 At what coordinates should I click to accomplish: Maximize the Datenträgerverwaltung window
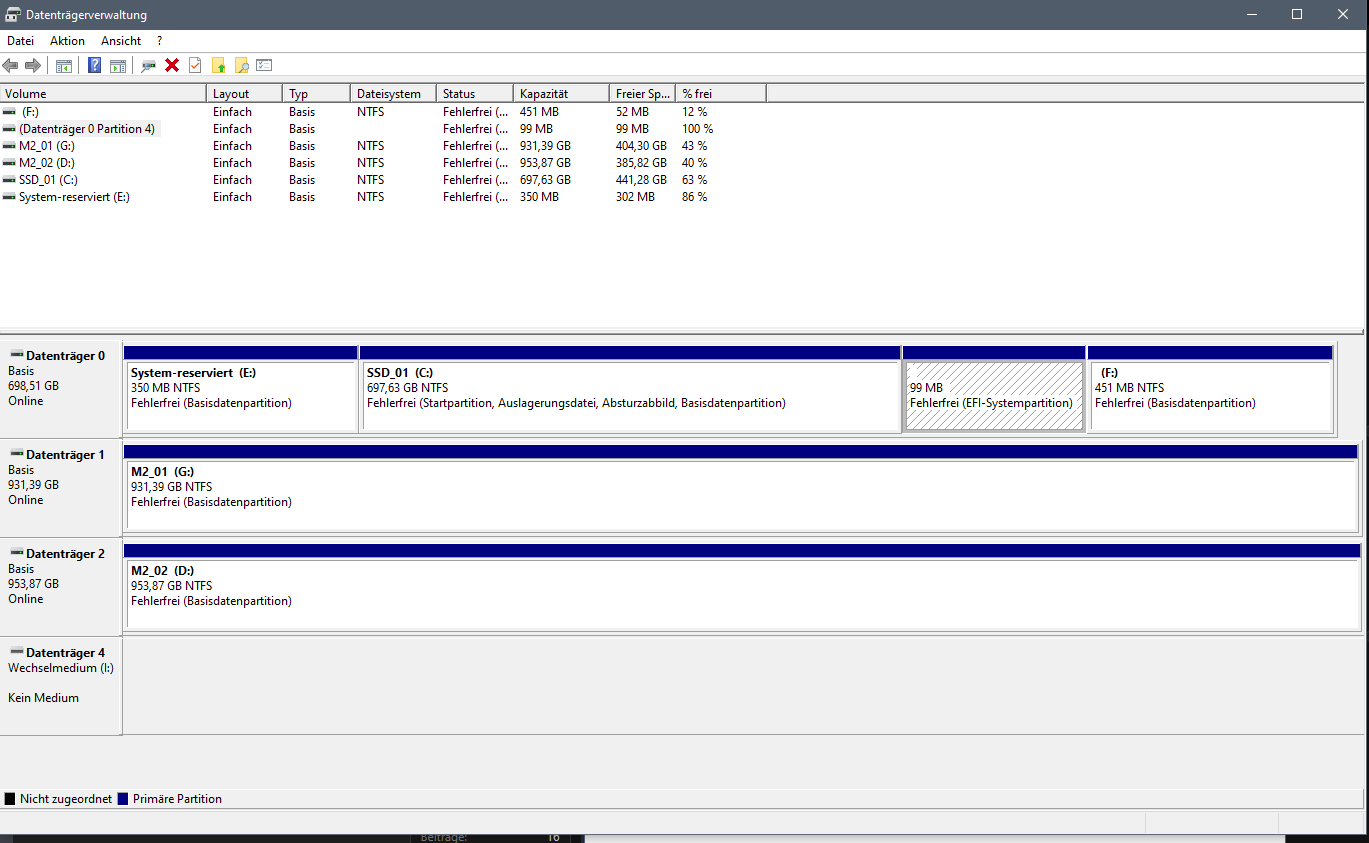pyautogui.click(x=1297, y=14)
